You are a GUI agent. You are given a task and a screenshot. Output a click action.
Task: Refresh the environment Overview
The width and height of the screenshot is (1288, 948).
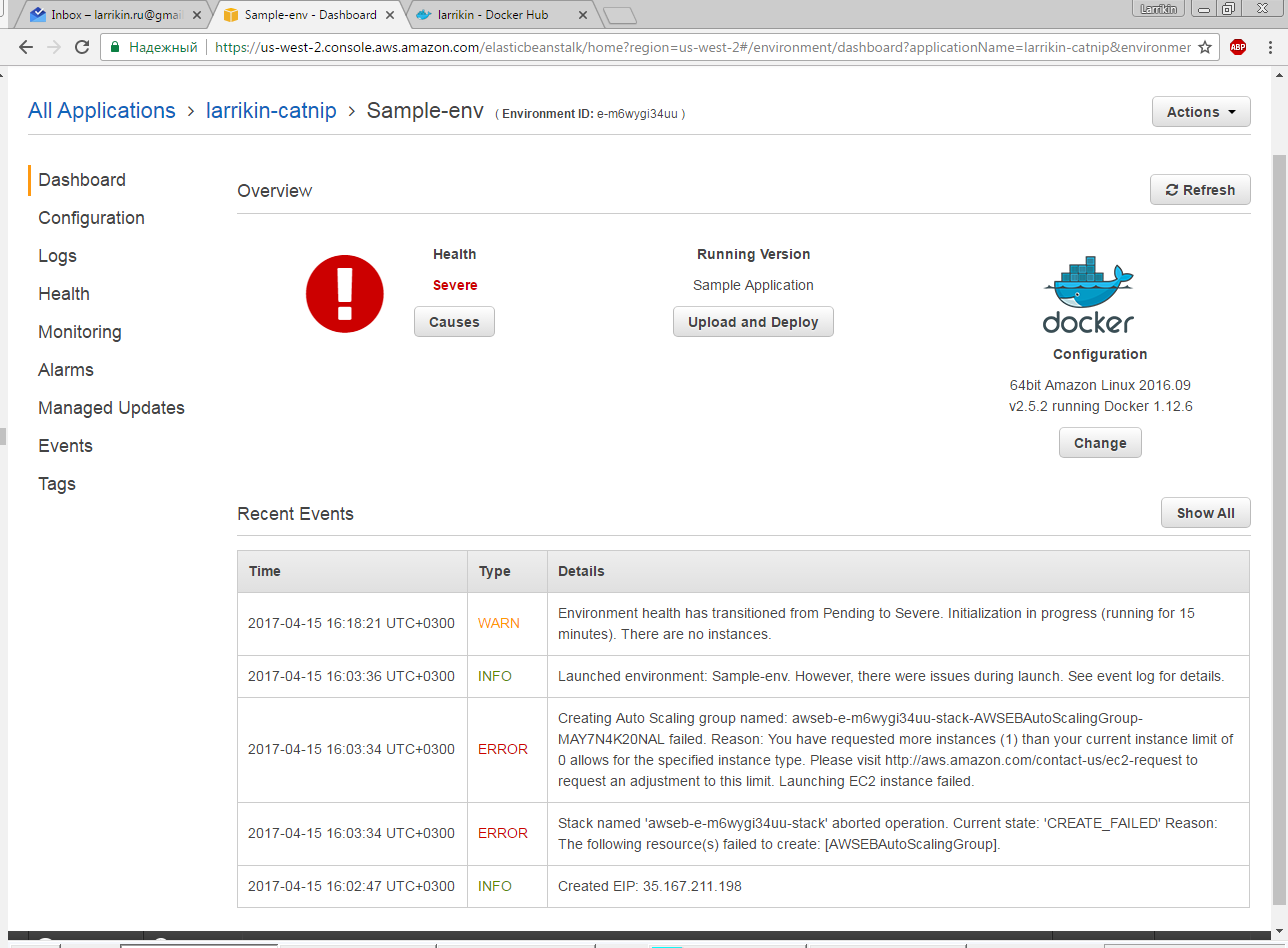pyautogui.click(x=1200, y=190)
